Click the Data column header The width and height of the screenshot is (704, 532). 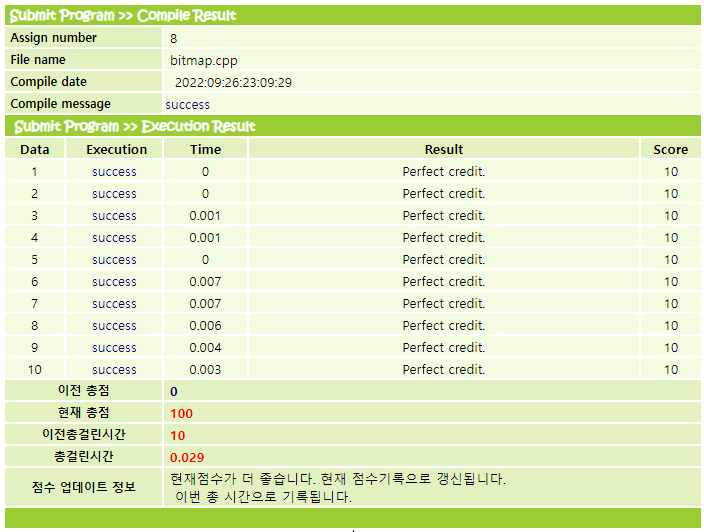(35, 149)
